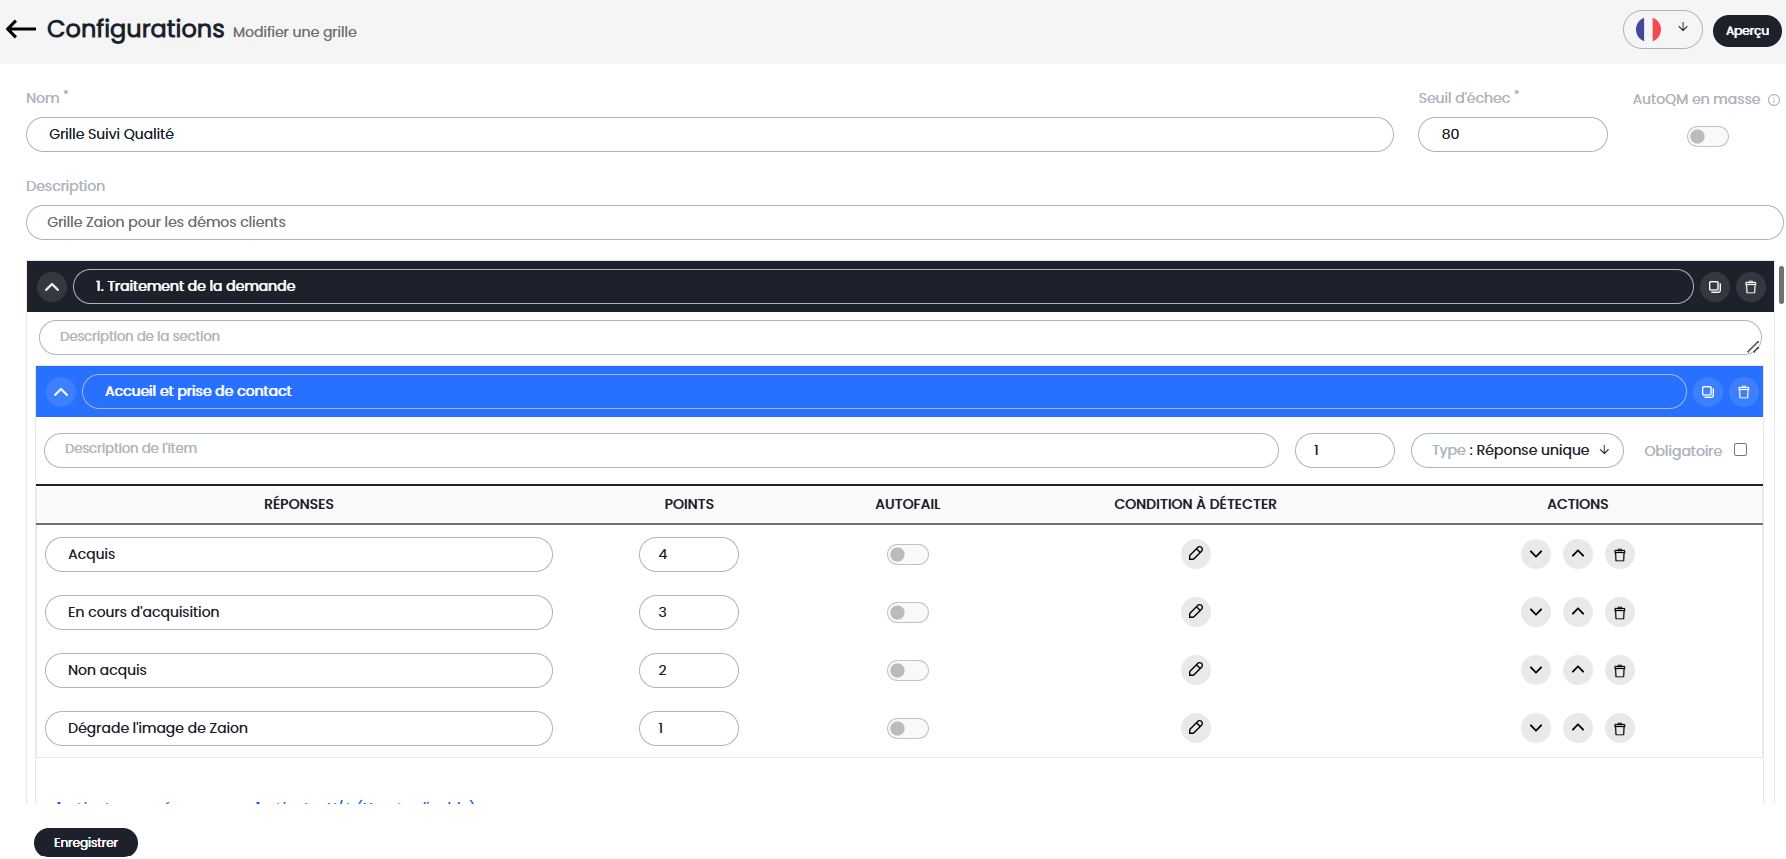Click the back arrow next to Configurations
1786x859 pixels.
click(21, 30)
